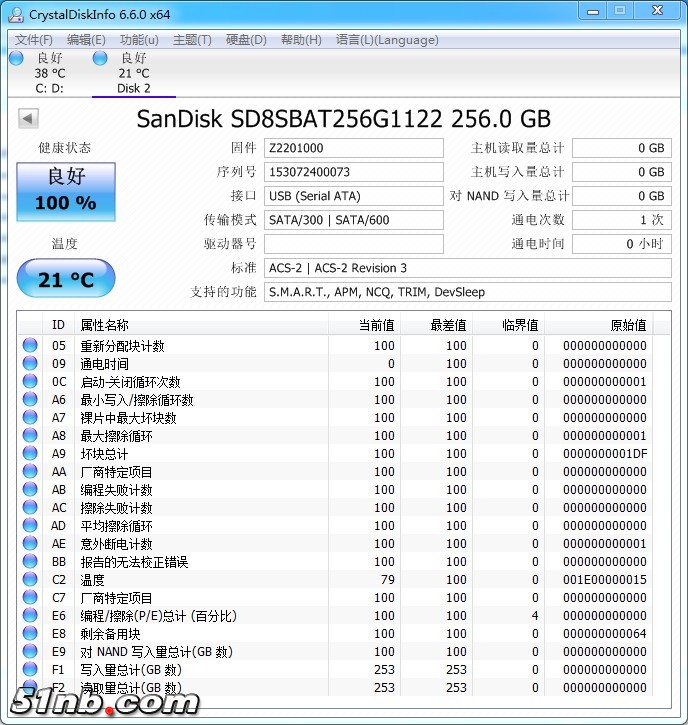Open the 功能(u) menu
Screen dimensions: 688x725
(139, 40)
